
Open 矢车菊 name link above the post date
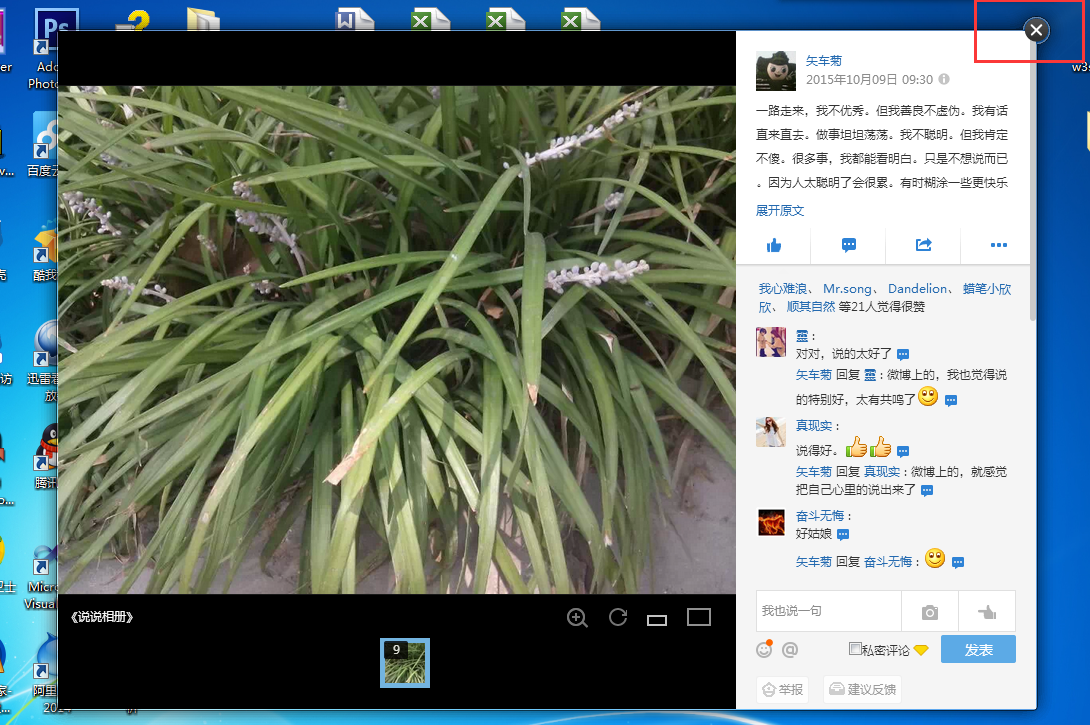click(x=824, y=60)
